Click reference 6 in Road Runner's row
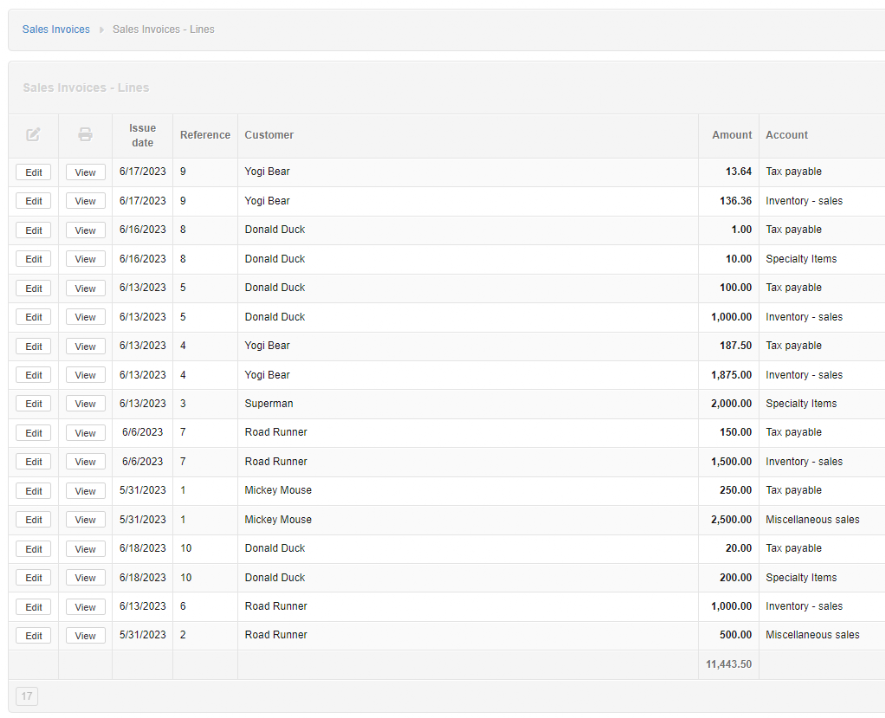This screenshot has width=885, height=718. 183,606
